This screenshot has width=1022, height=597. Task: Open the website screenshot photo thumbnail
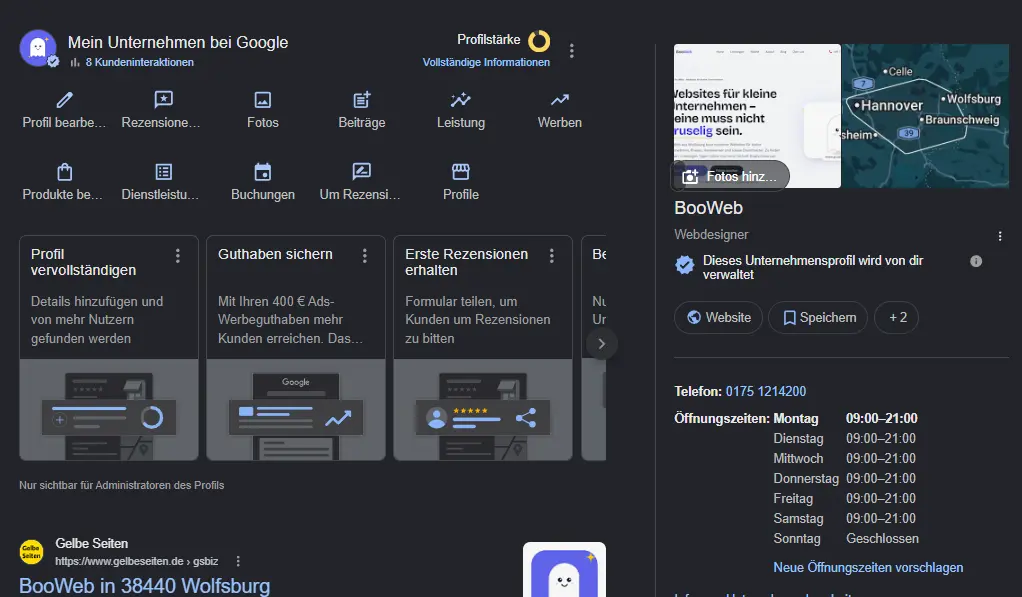757,116
